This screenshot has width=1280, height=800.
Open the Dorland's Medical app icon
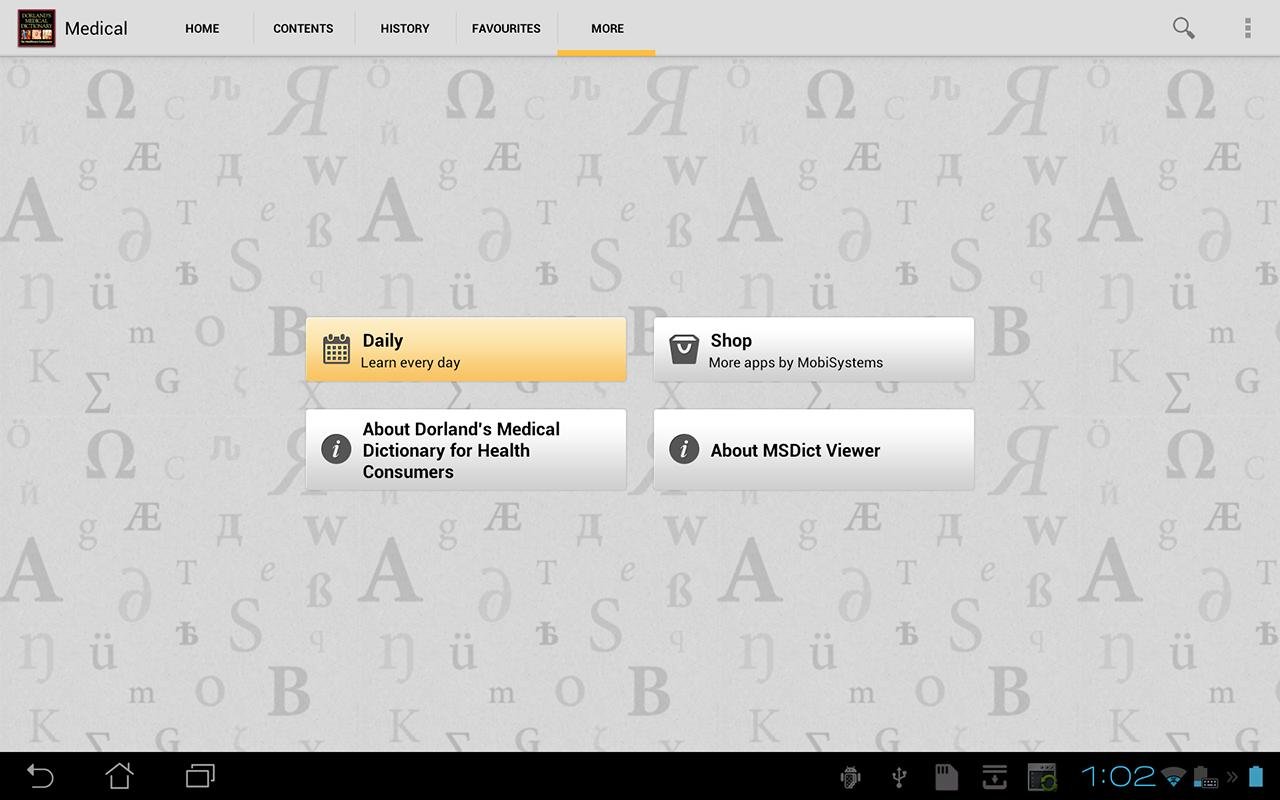(36, 28)
